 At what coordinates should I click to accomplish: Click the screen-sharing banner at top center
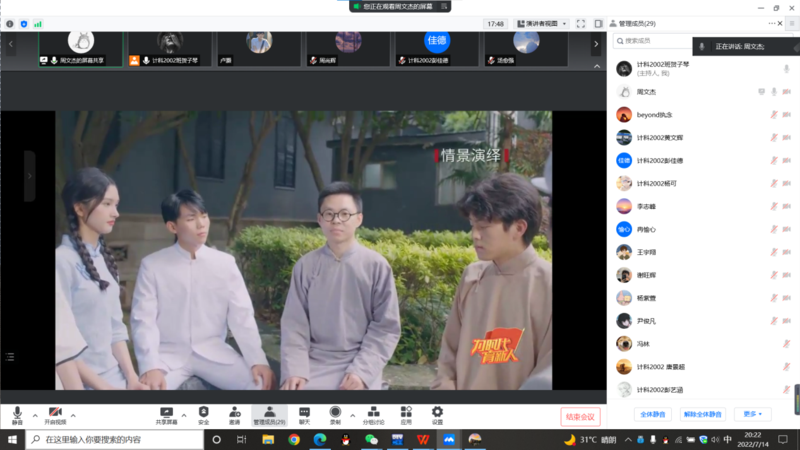point(400,6)
